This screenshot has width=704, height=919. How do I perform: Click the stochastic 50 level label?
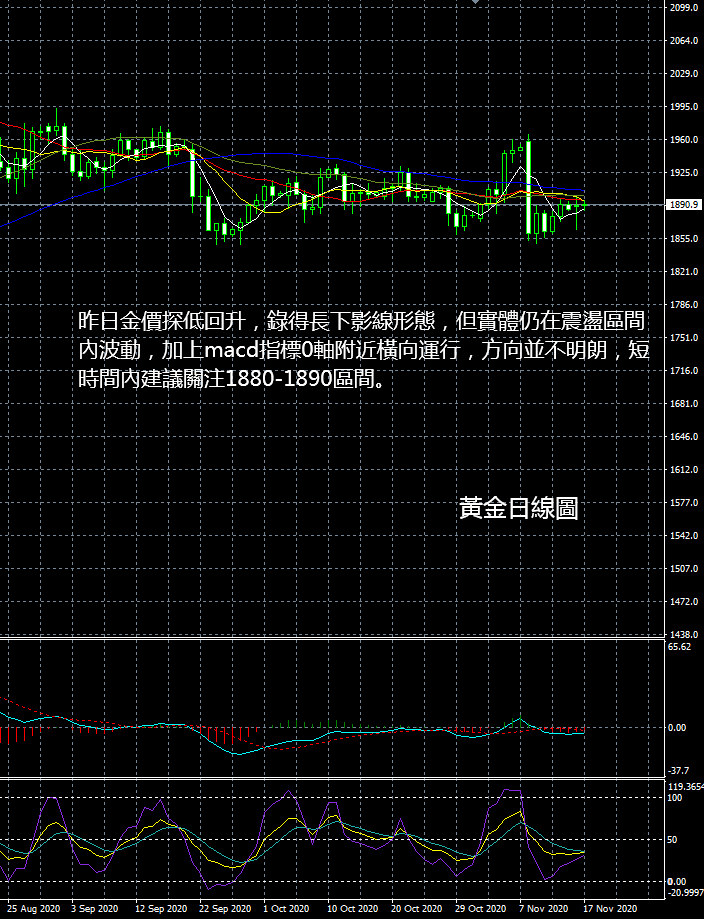tap(673, 839)
